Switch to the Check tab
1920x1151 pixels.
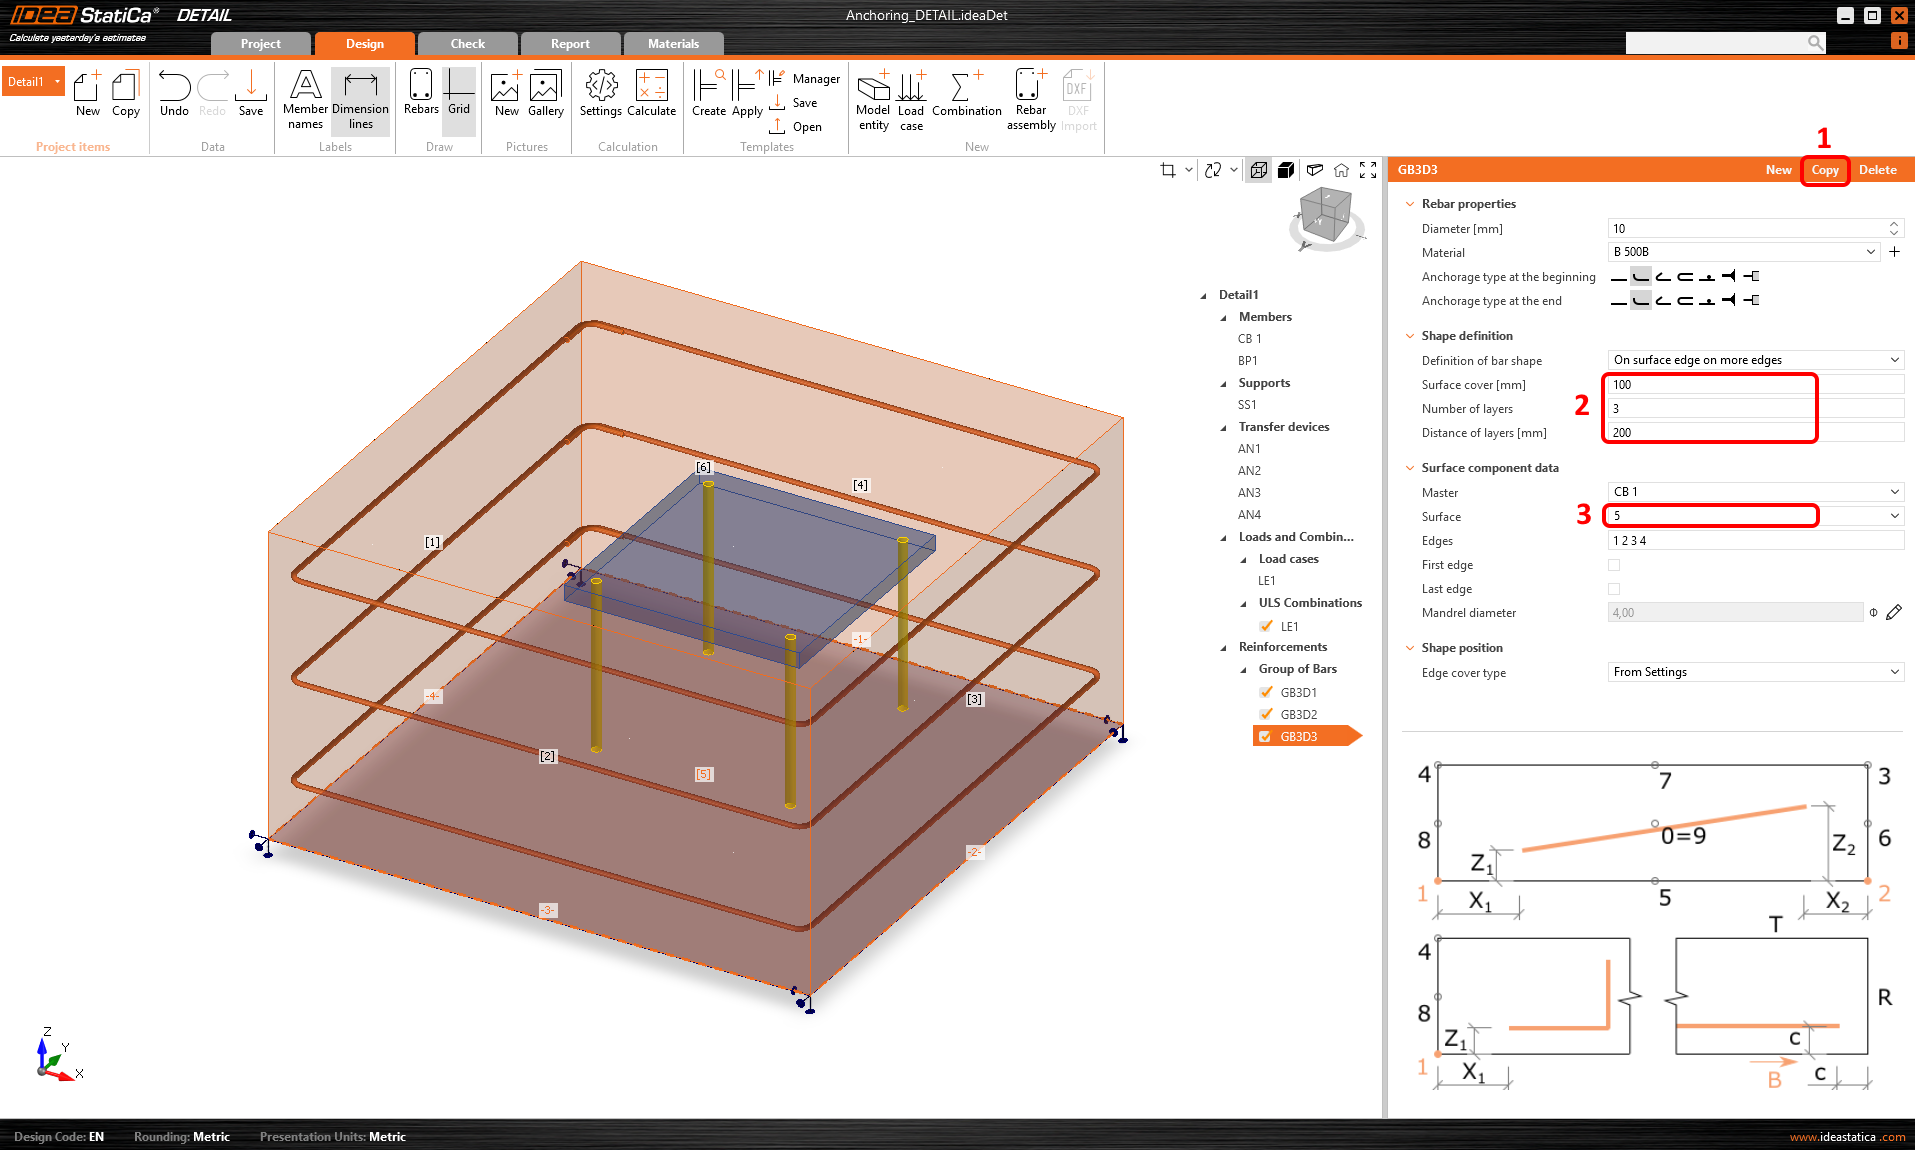pos(467,44)
